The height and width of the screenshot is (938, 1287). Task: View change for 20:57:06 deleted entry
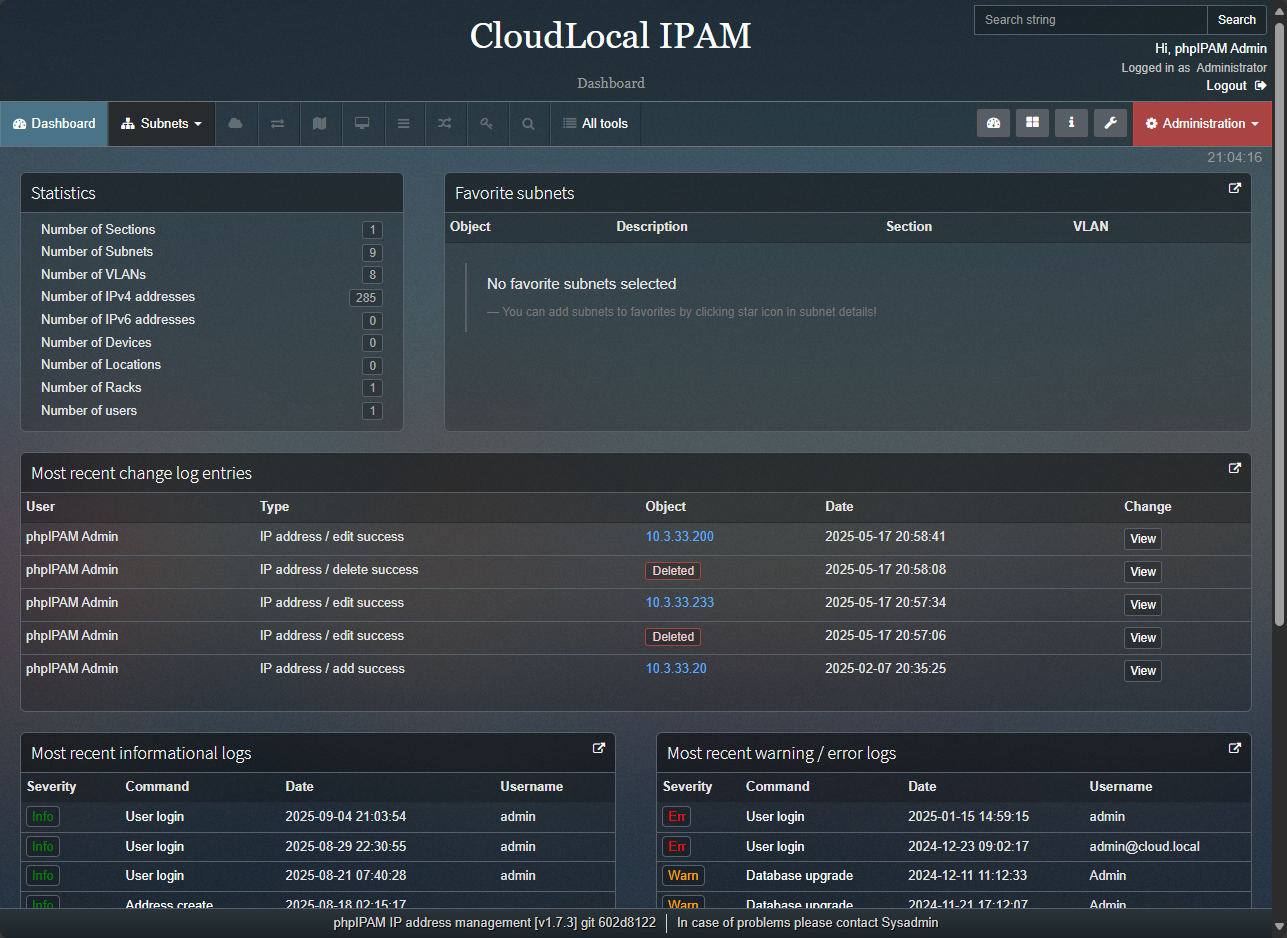pos(1143,638)
